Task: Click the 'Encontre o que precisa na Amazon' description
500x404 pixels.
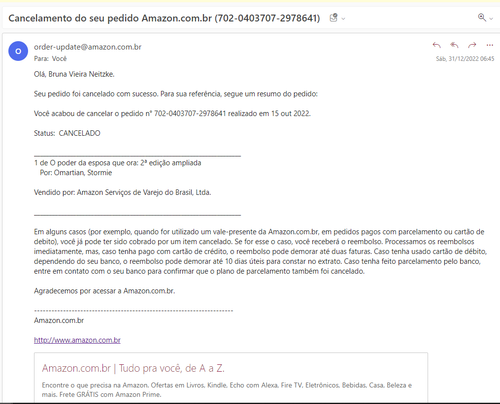Action: point(227,390)
